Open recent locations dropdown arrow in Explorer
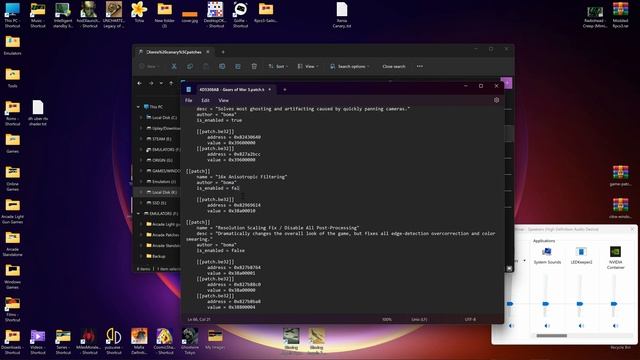 tap(161, 83)
